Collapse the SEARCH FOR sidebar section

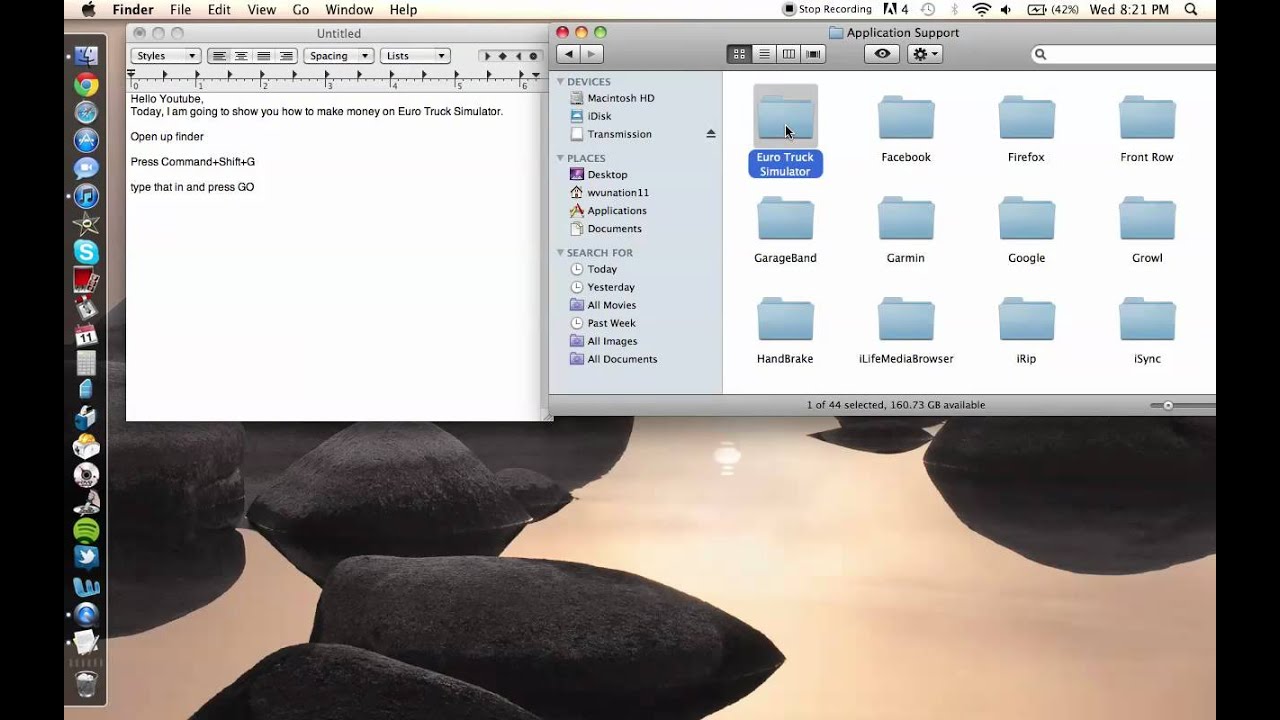(x=561, y=253)
